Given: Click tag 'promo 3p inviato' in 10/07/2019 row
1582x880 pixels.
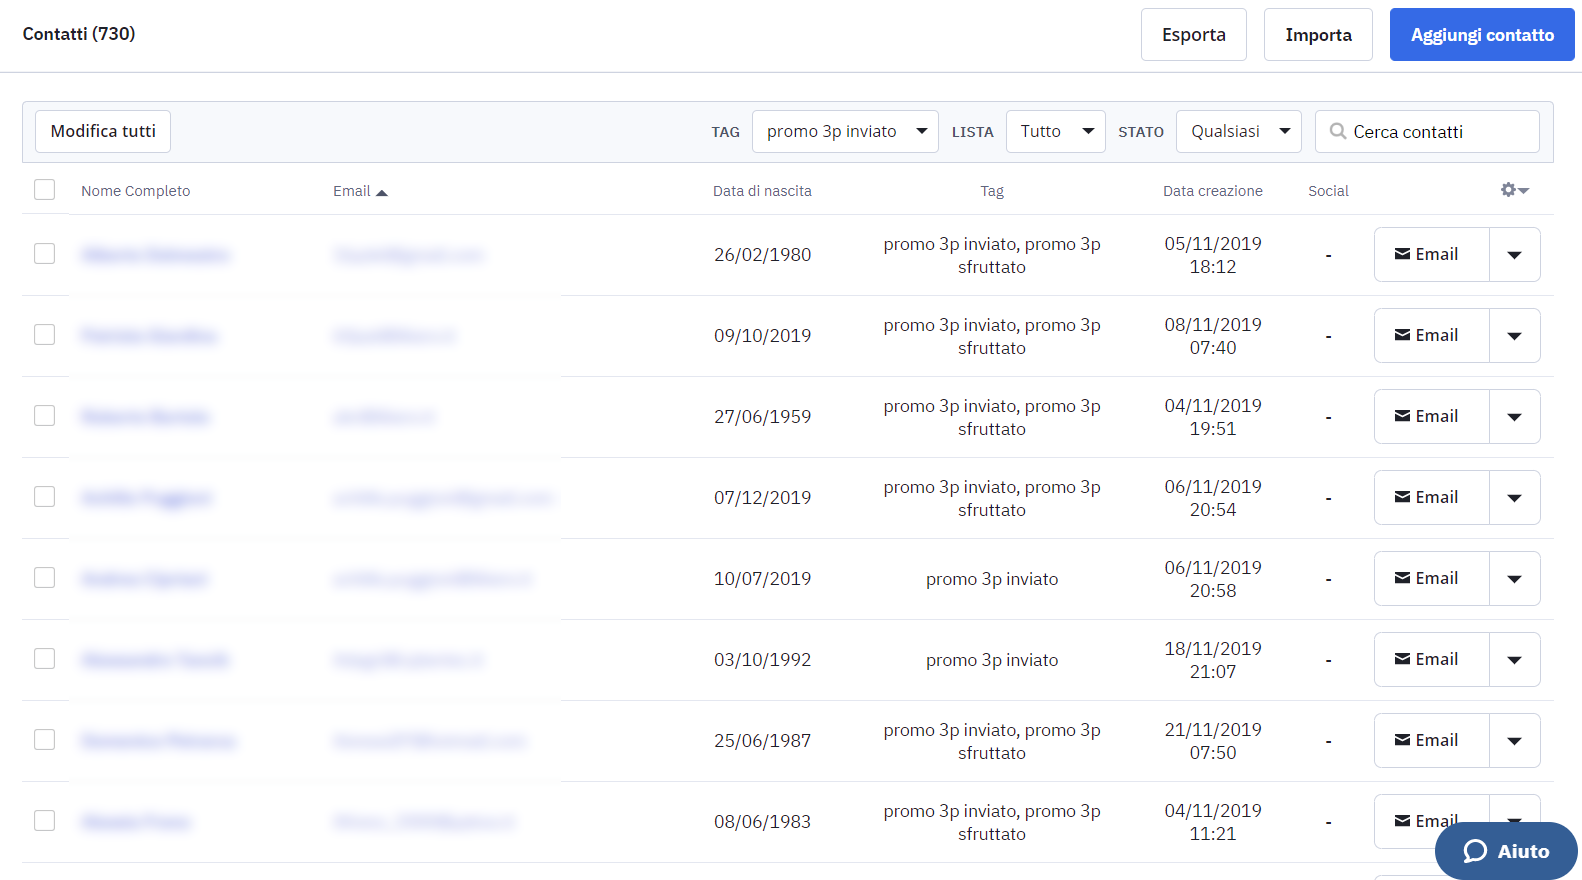Looking at the screenshot, I should point(992,579).
